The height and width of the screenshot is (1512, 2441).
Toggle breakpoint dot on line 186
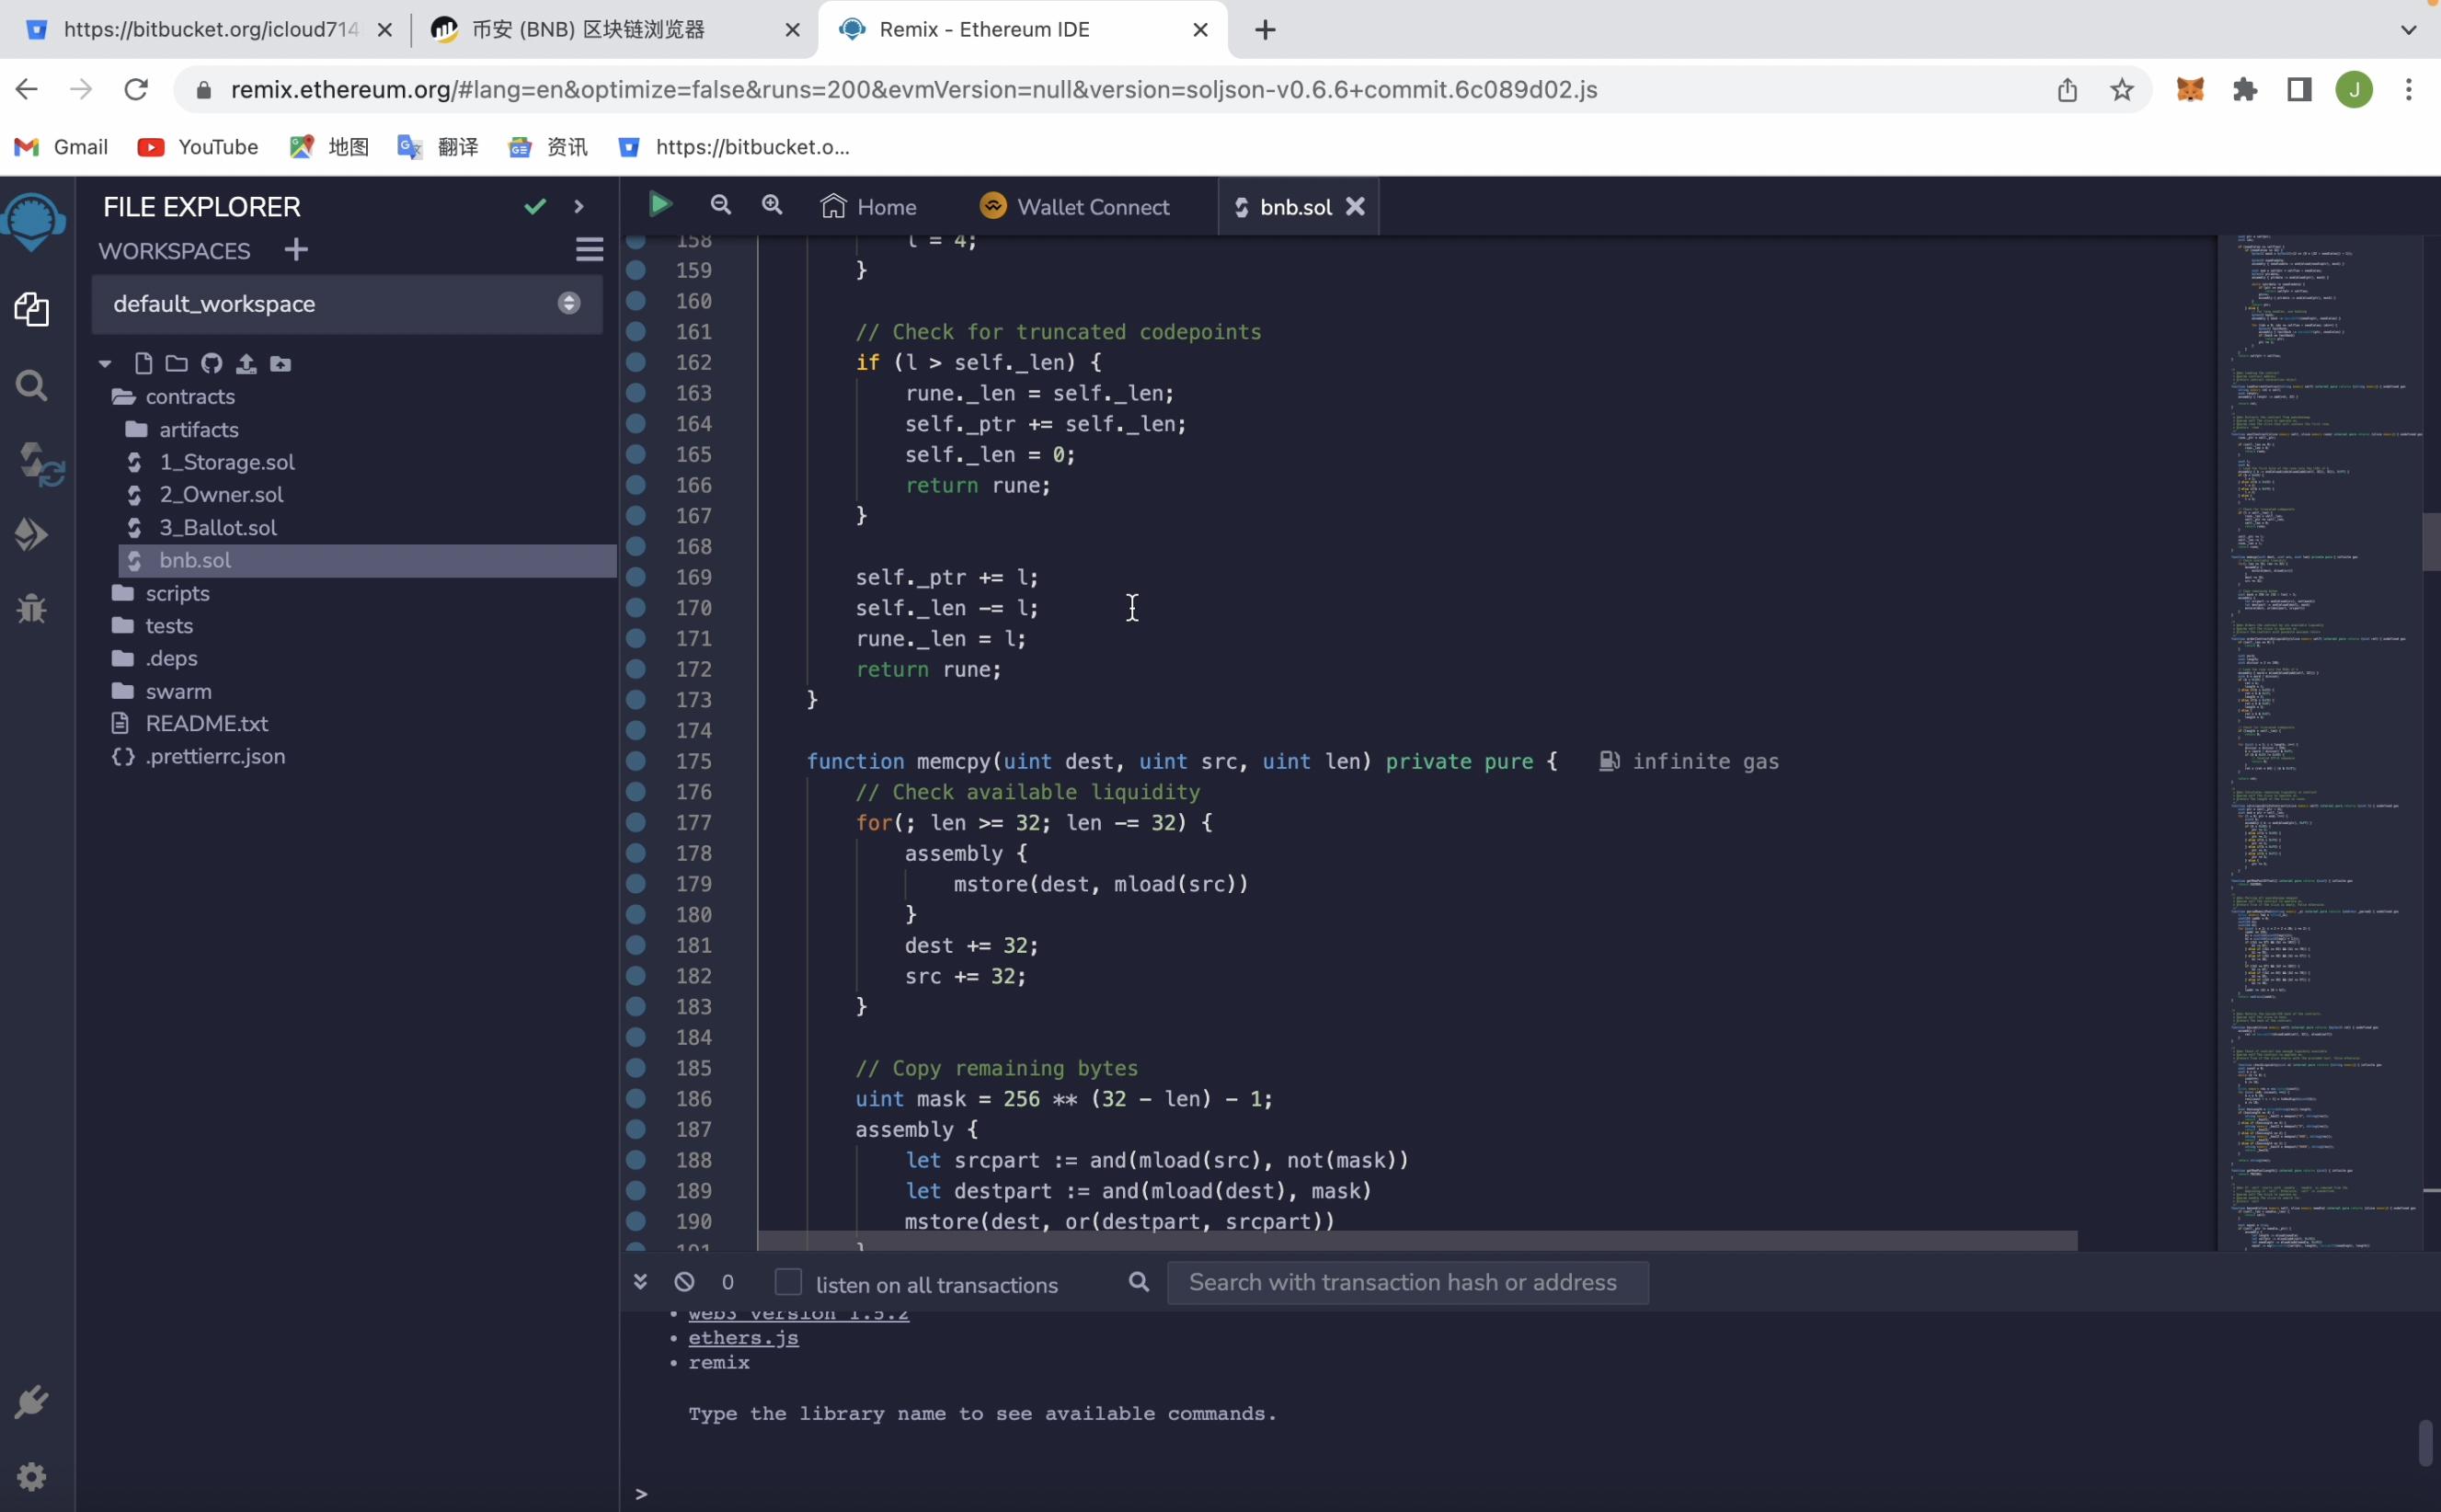point(635,1098)
